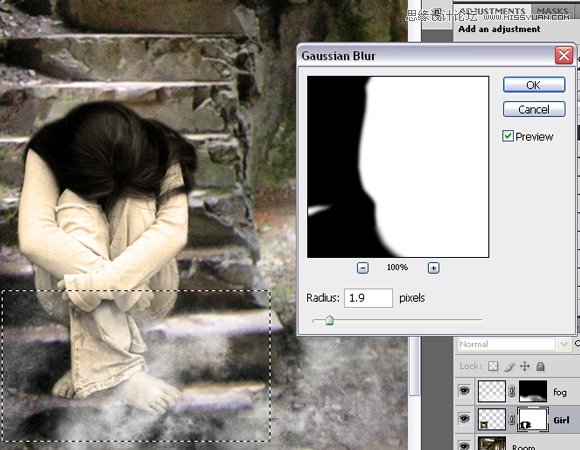The image size is (580, 450).
Task: Toggle the Preview checkbox
Action: pyautogui.click(x=508, y=136)
